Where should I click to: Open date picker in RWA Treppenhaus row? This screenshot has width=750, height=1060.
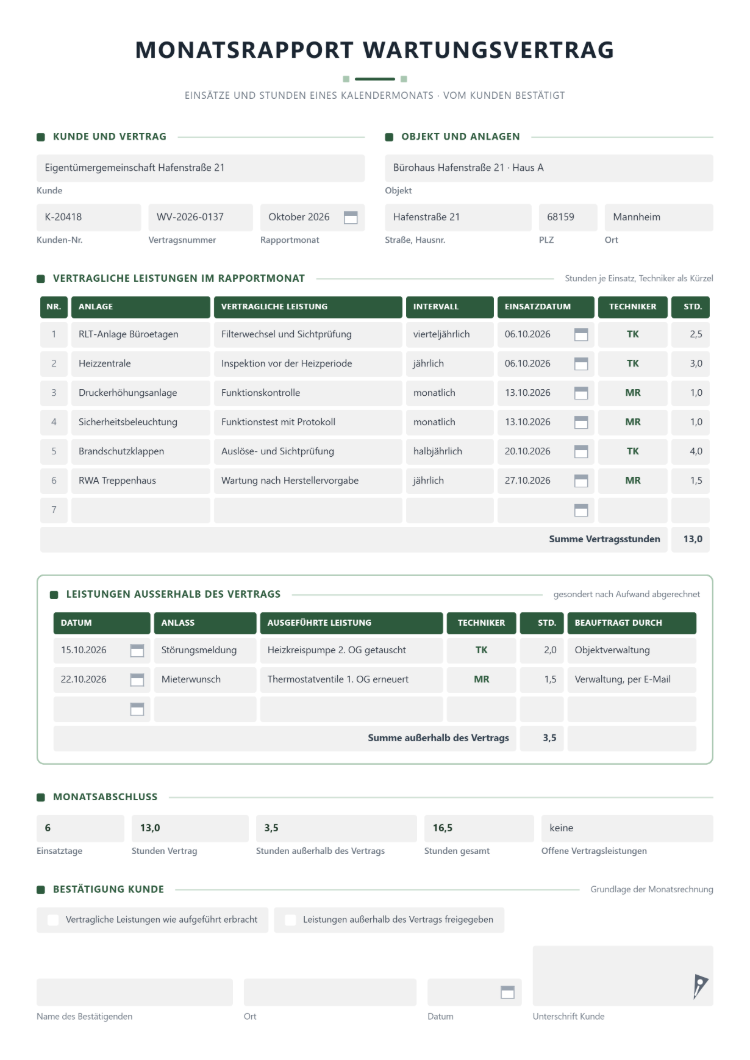point(581,481)
